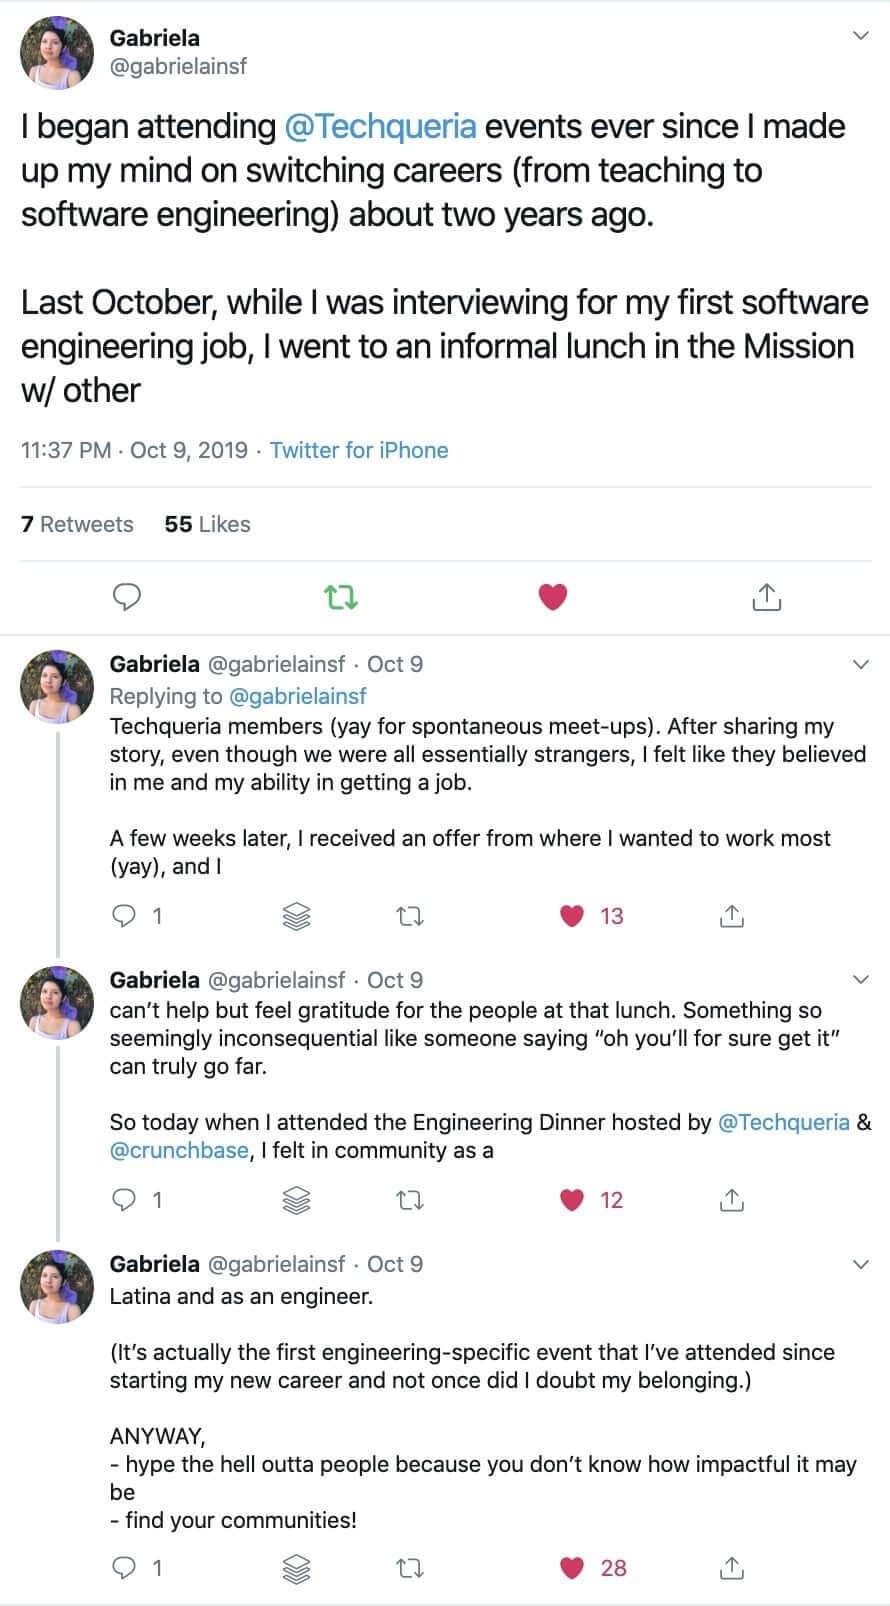
Task: Share the main tweet
Action: tap(765, 597)
